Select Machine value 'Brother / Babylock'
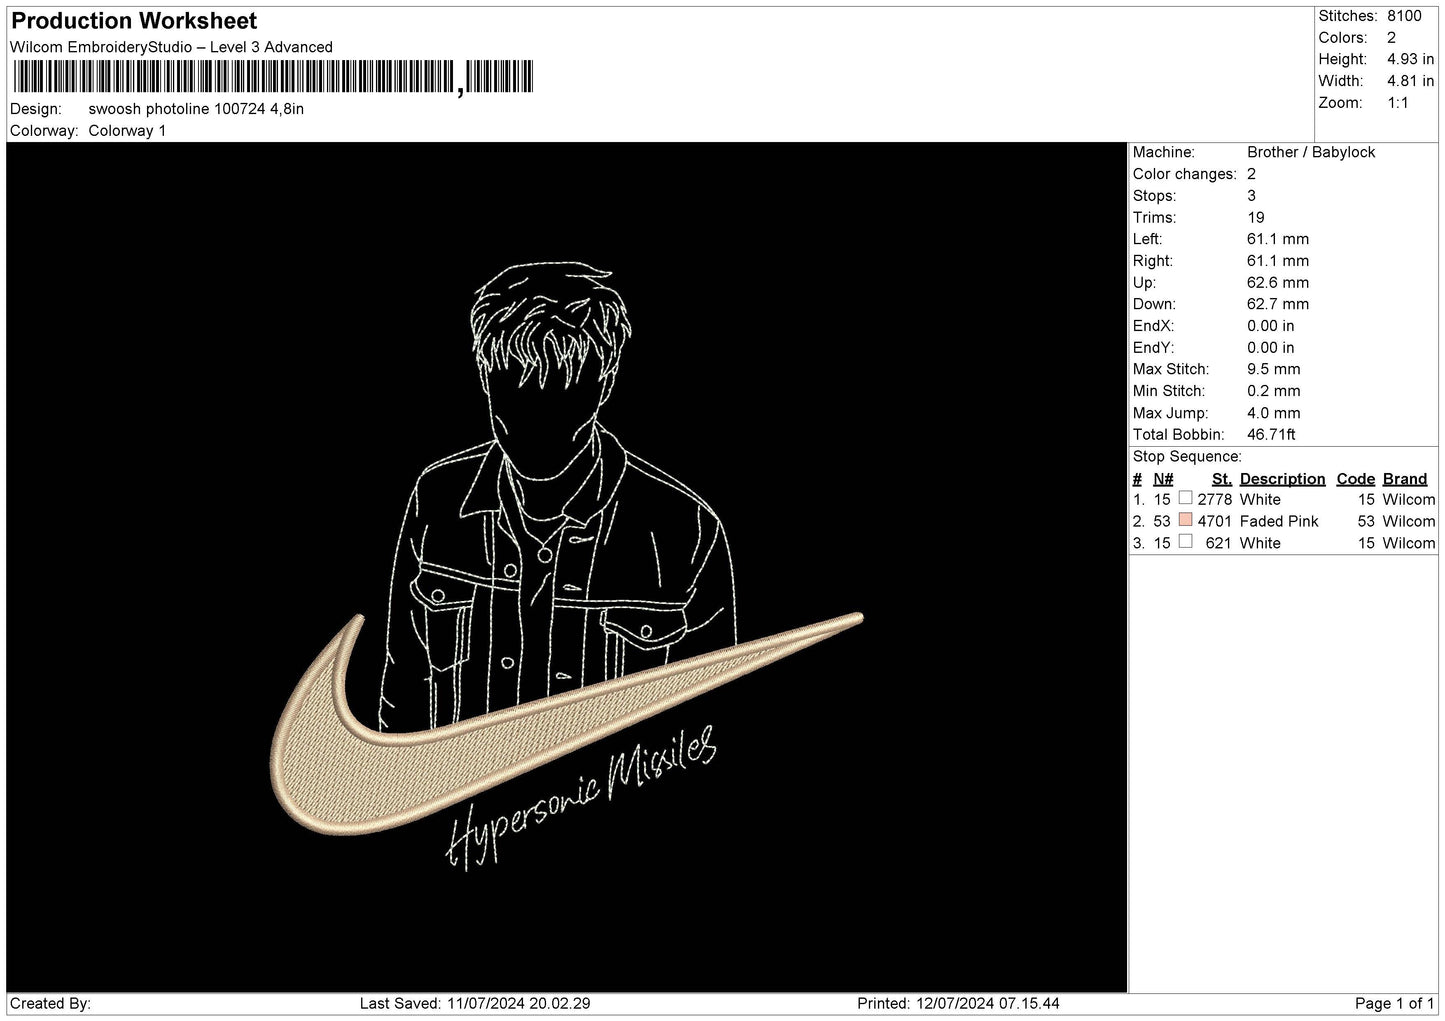This screenshot has width=1445, height=1021. [1311, 152]
